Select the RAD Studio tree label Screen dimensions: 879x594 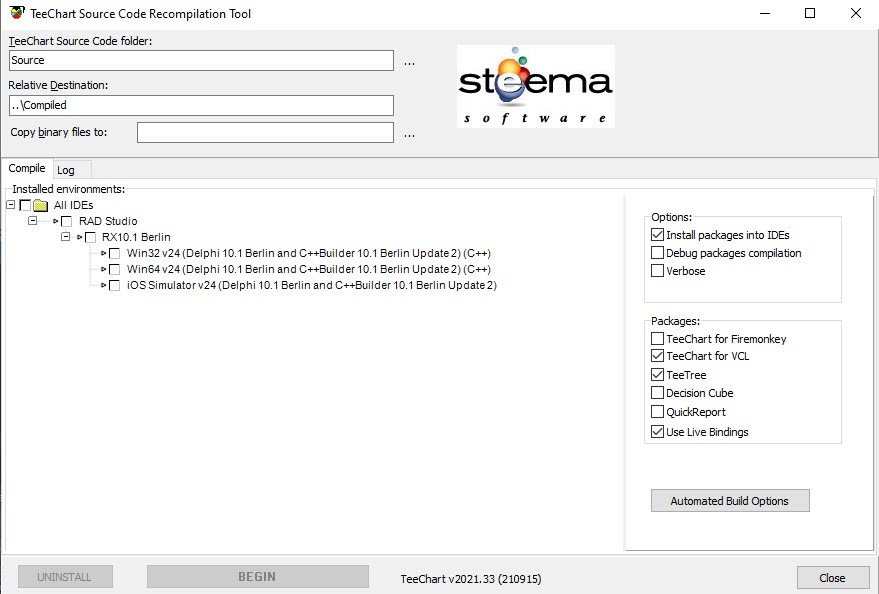(x=108, y=221)
